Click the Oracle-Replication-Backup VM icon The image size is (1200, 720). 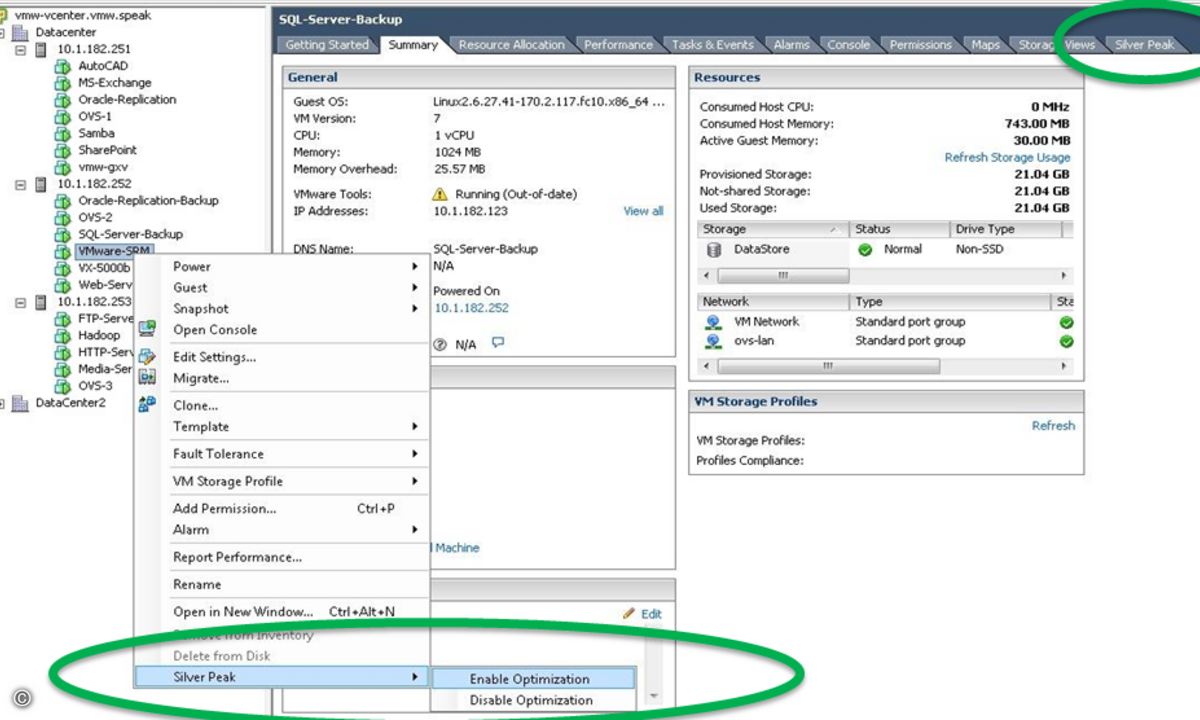[63, 201]
